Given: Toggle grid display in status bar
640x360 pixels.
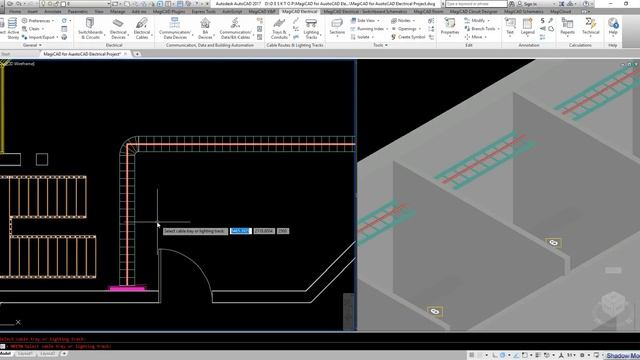Looking at the screenshot, I should click(x=471, y=355).
